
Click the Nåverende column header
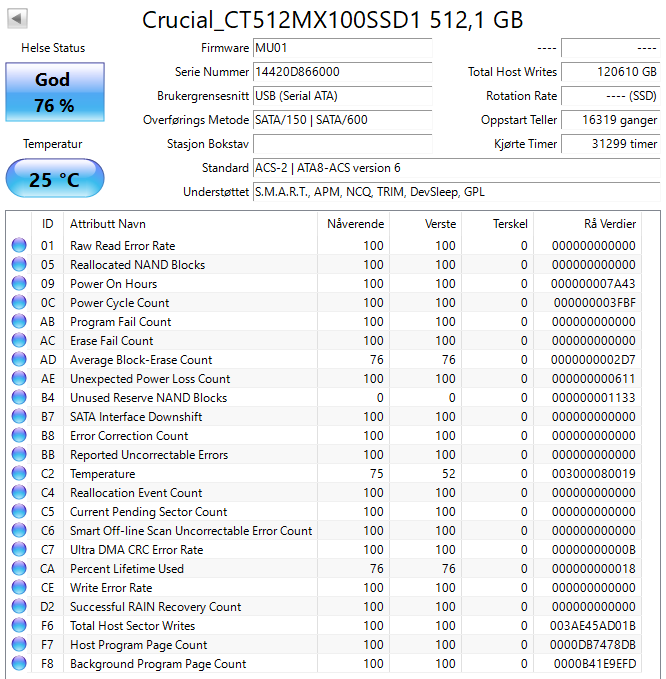355,223
